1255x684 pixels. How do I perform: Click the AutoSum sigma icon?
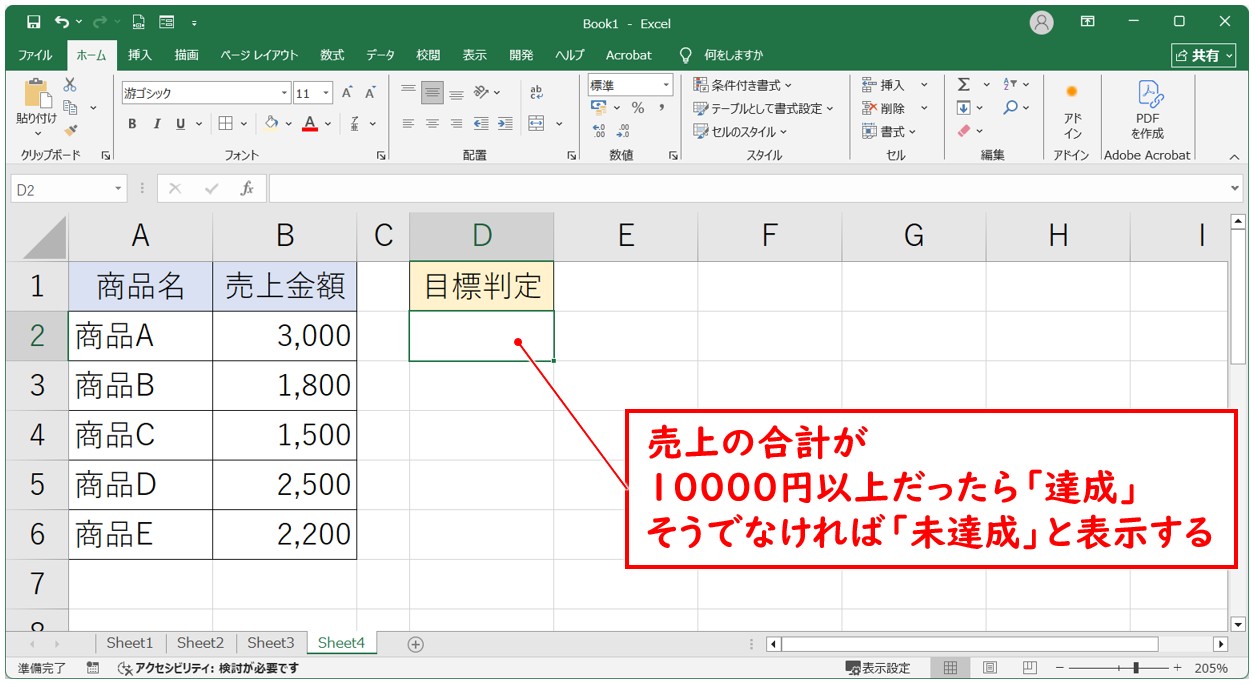(964, 85)
